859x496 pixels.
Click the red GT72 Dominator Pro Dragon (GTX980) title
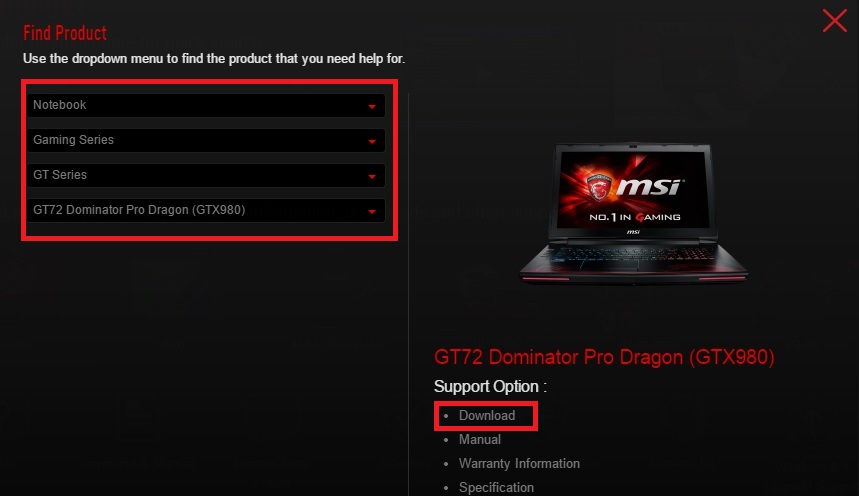click(x=604, y=357)
